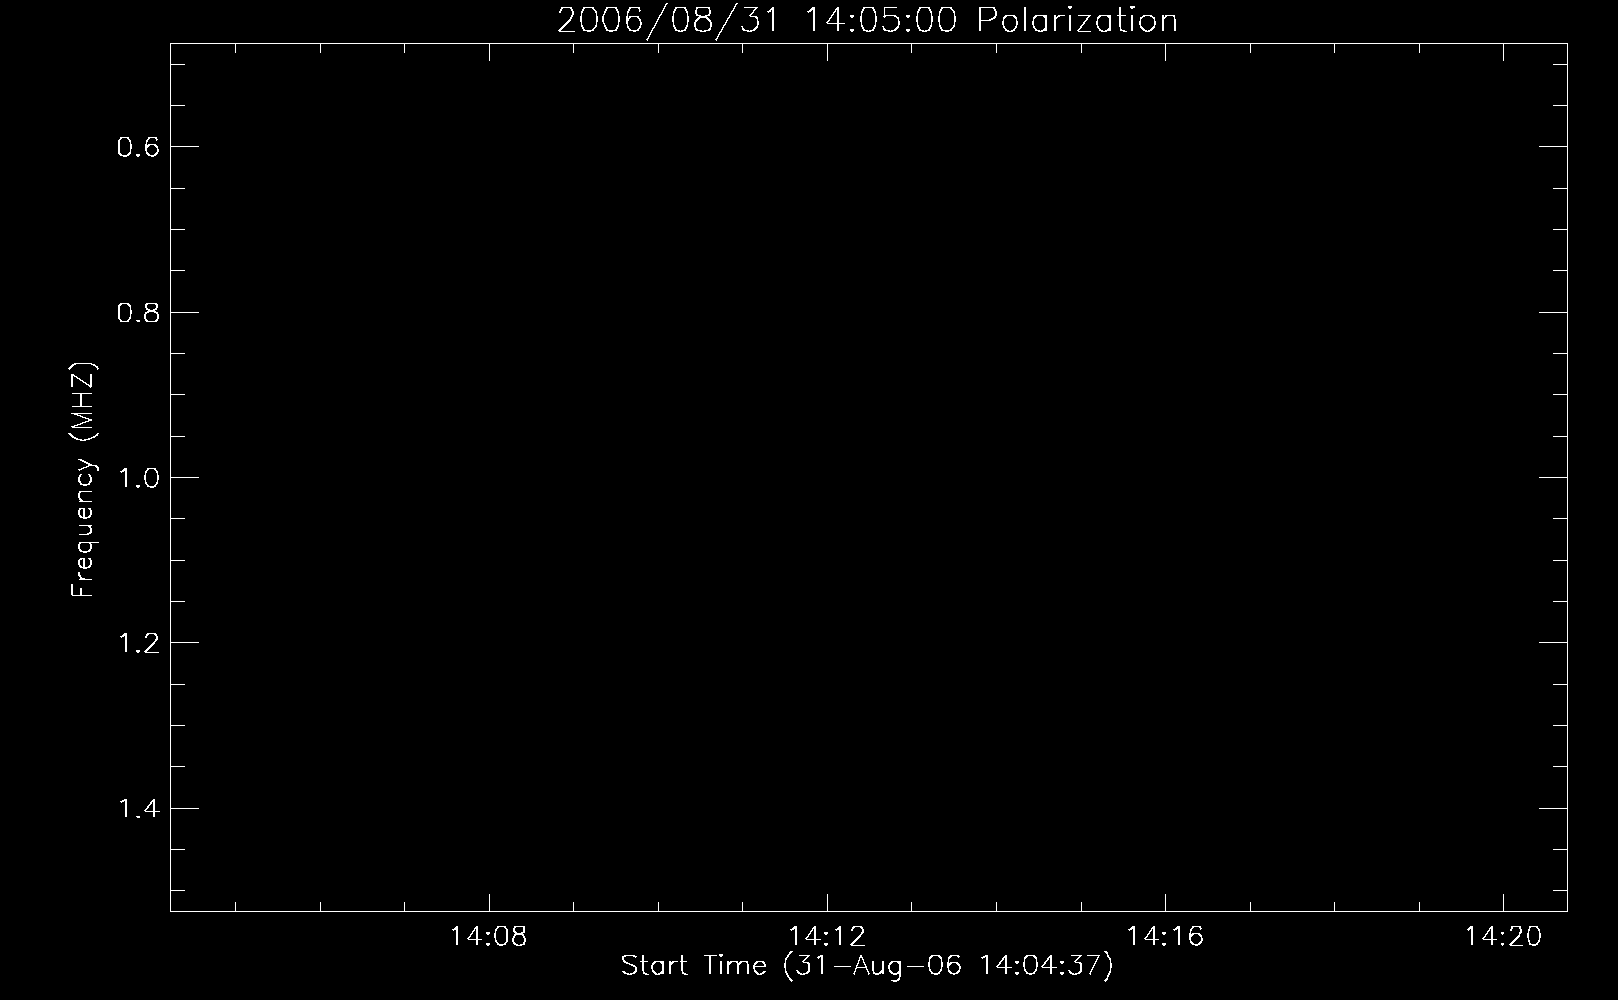Click the 14:08 time tick label
The height and width of the screenshot is (1000, 1618).
click(x=488, y=937)
